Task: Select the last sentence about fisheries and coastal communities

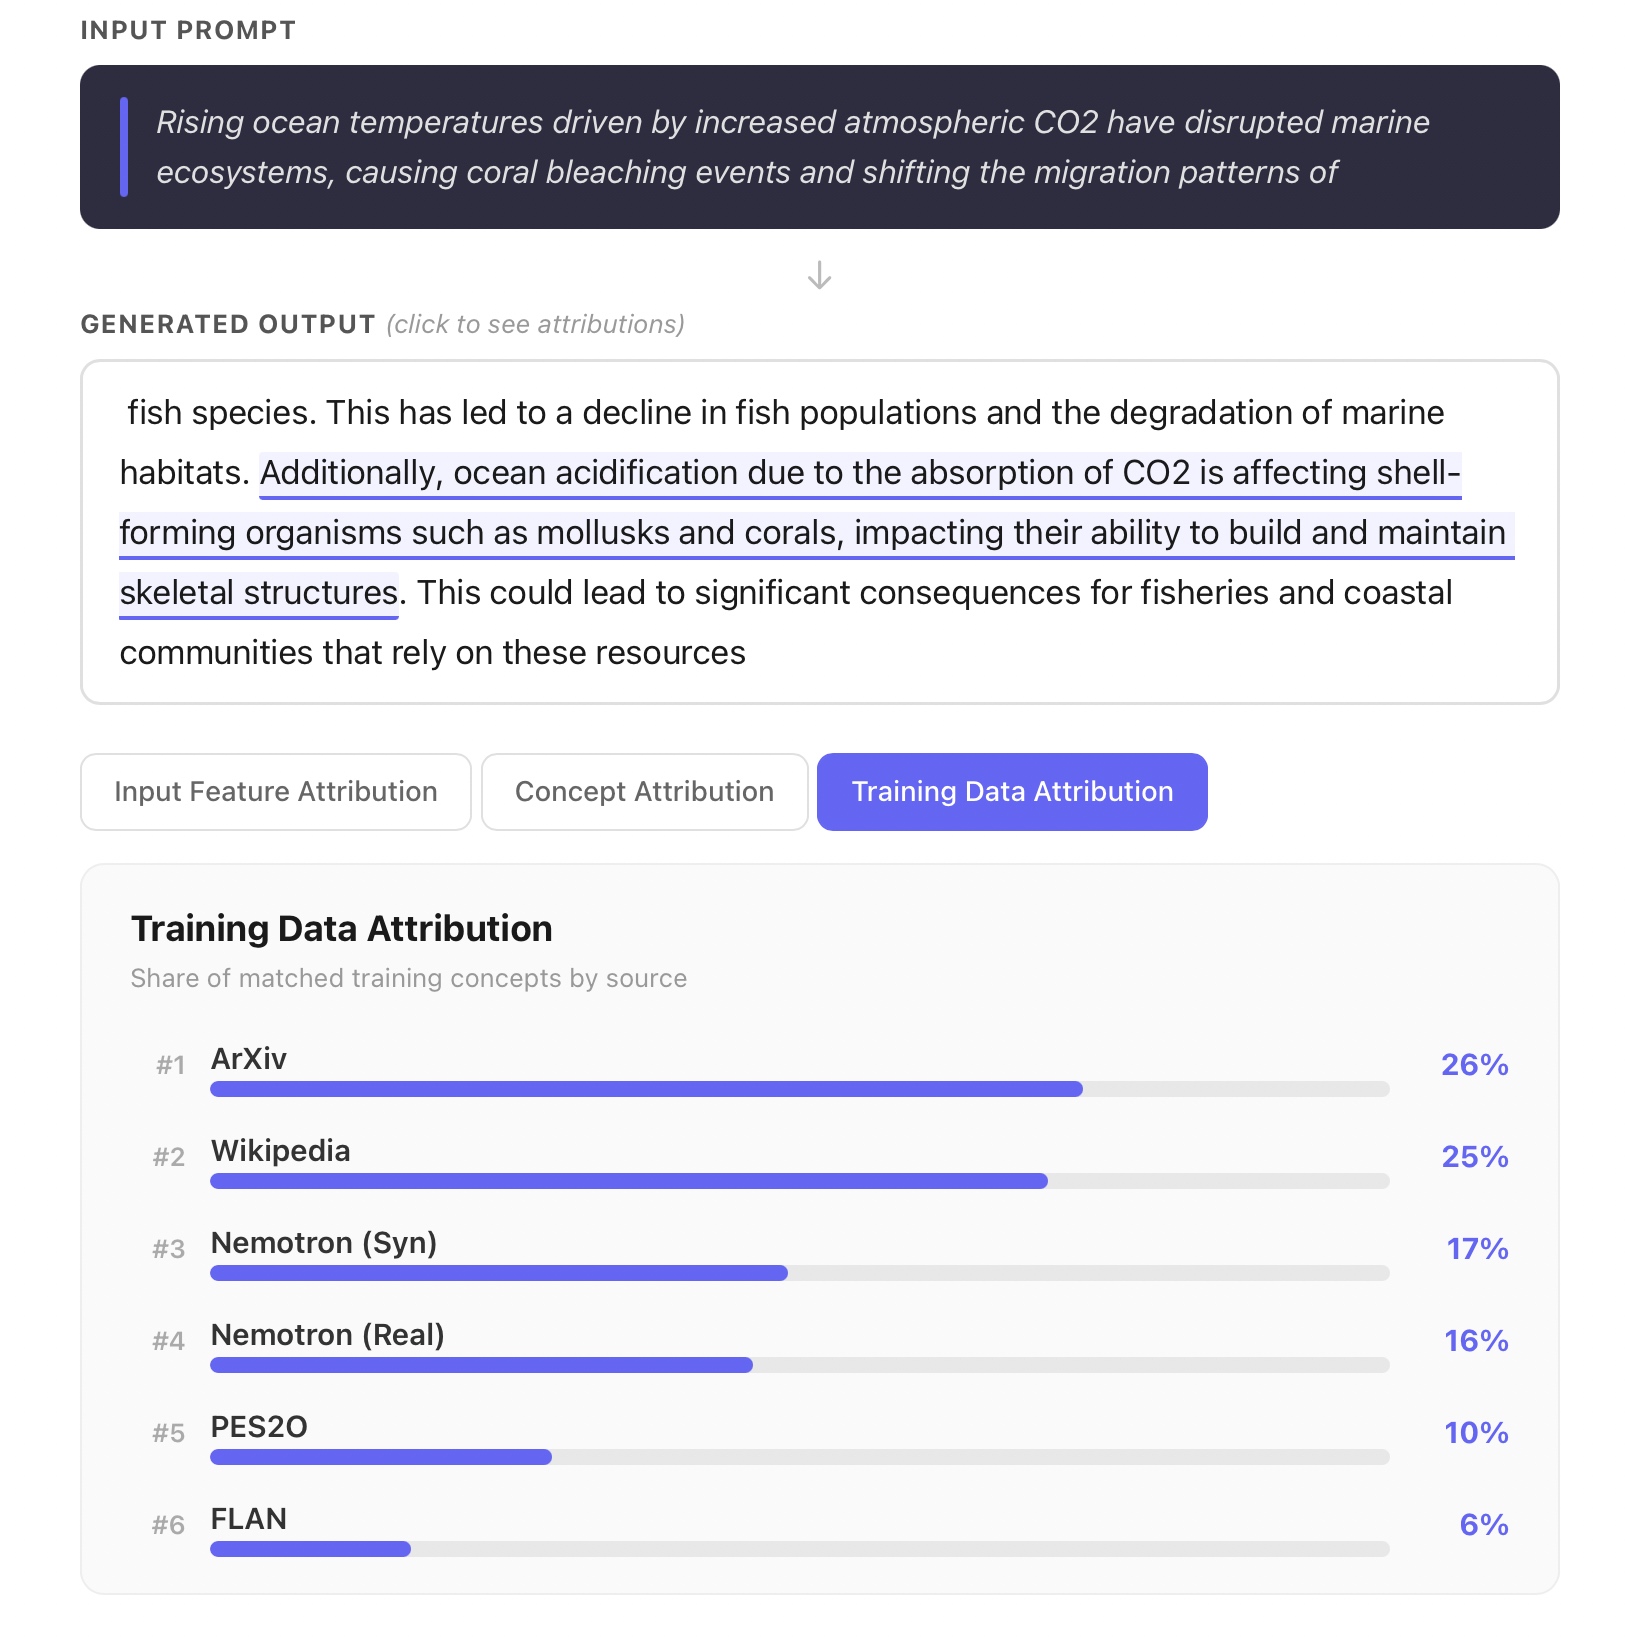Action: tap(934, 593)
